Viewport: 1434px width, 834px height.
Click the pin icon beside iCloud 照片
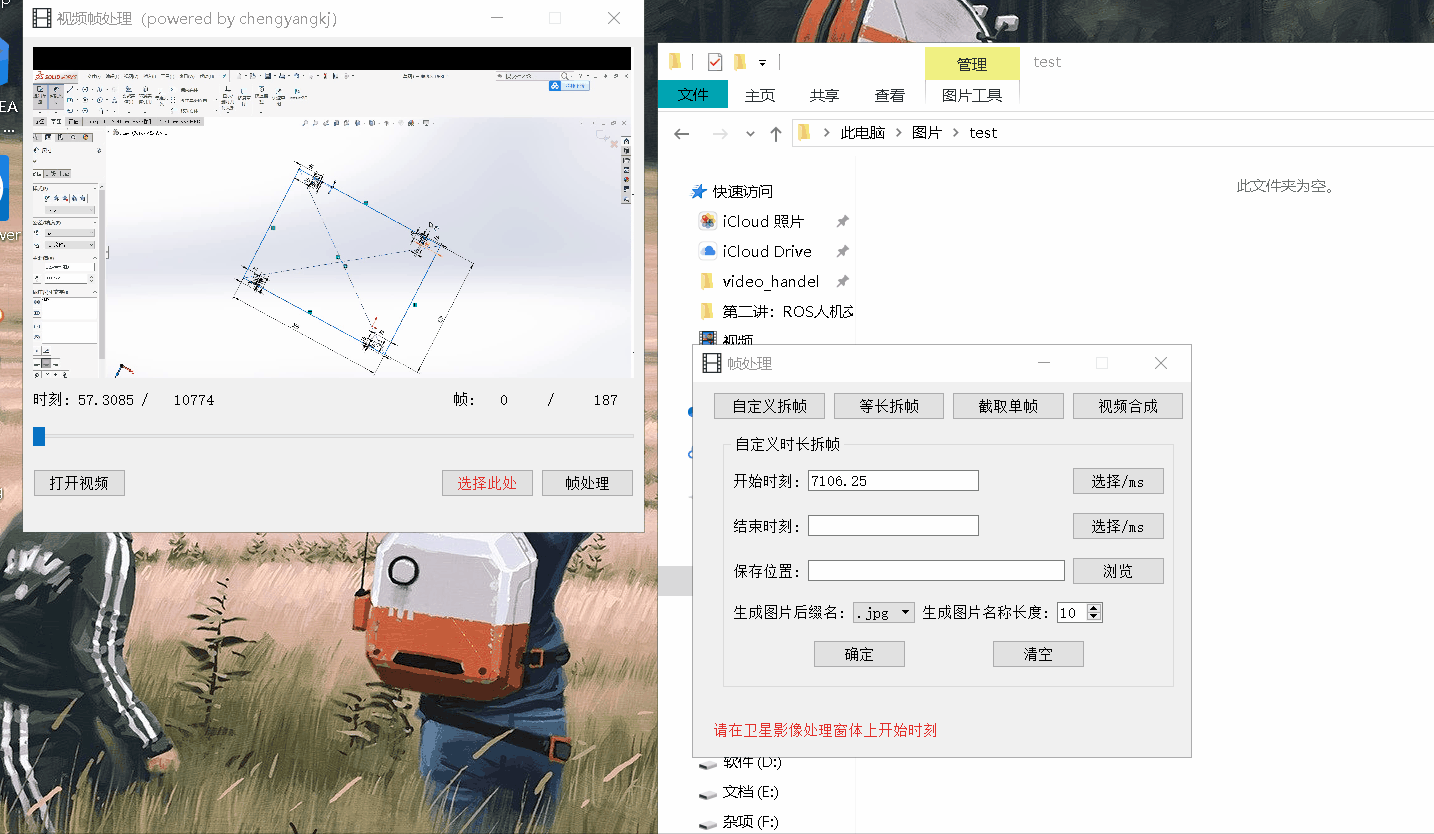pos(843,221)
